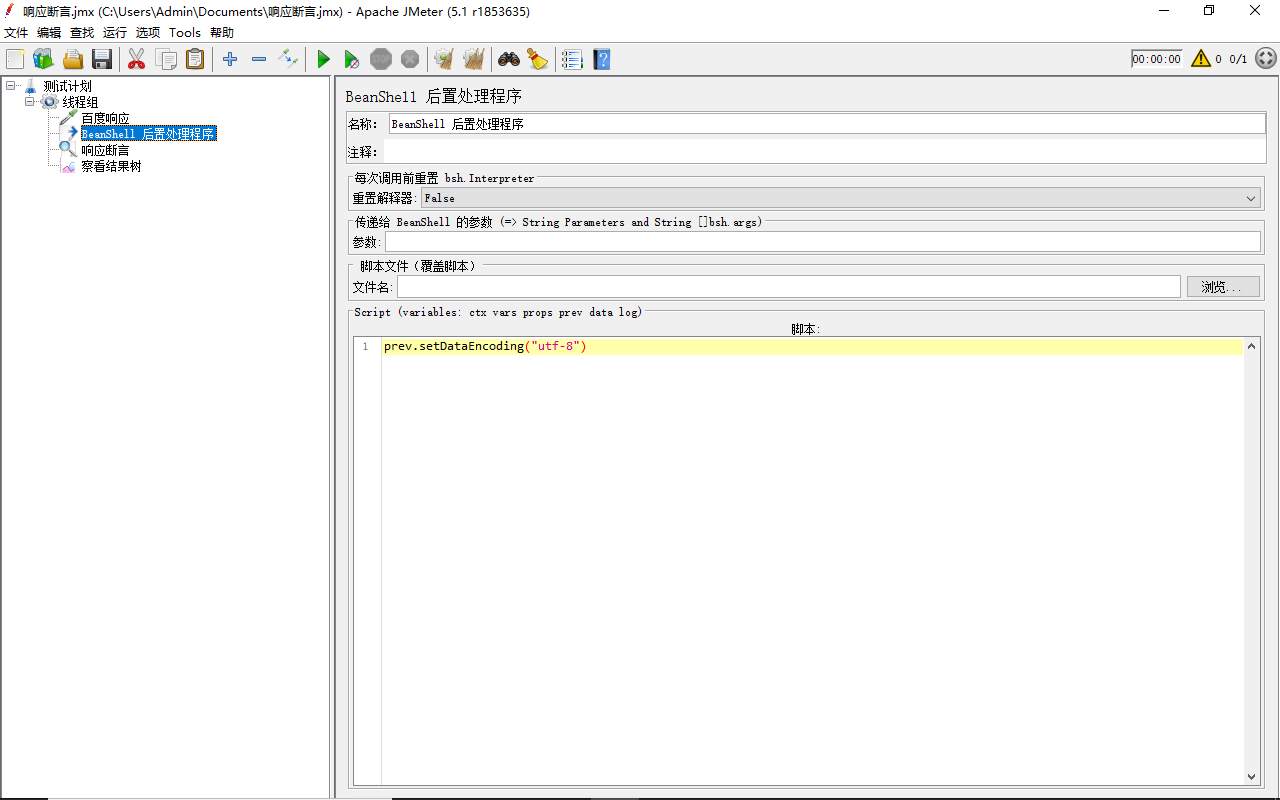Cut selected element with scissors icon
This screenshot has height=800, width=1280.
(137, 60)
